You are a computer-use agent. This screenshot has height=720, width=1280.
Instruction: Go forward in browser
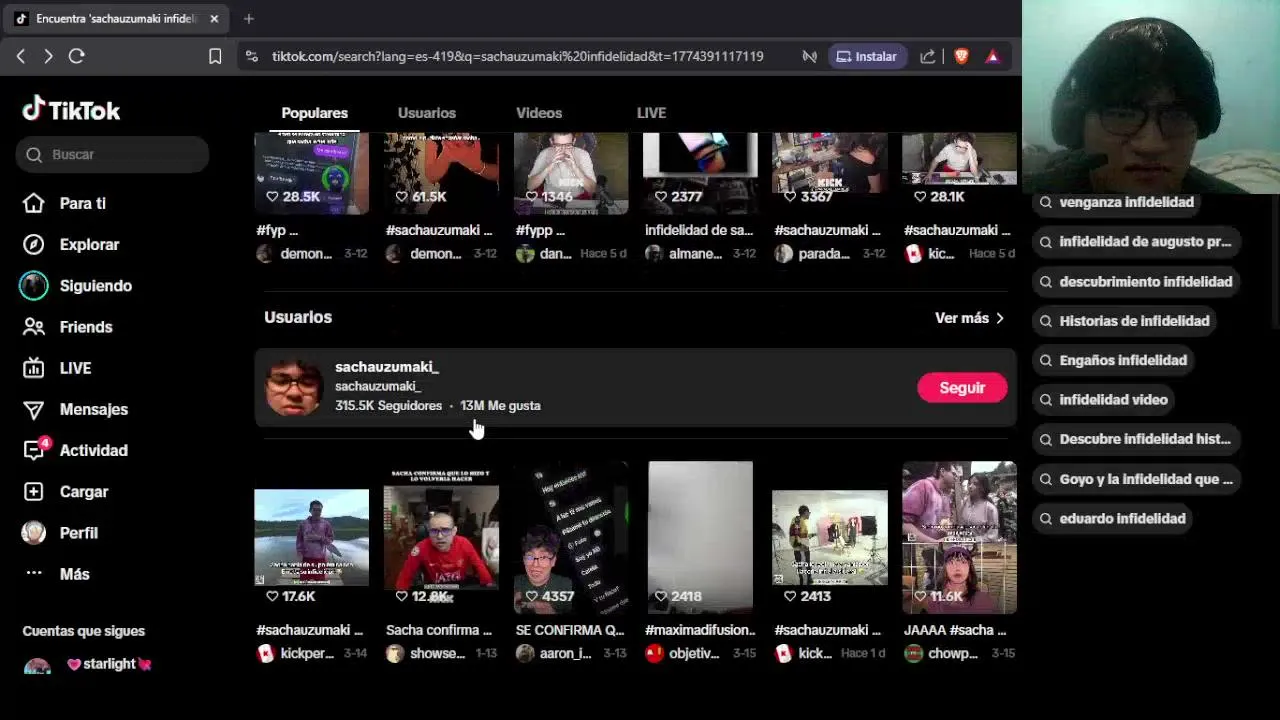[x=48, y=56]
